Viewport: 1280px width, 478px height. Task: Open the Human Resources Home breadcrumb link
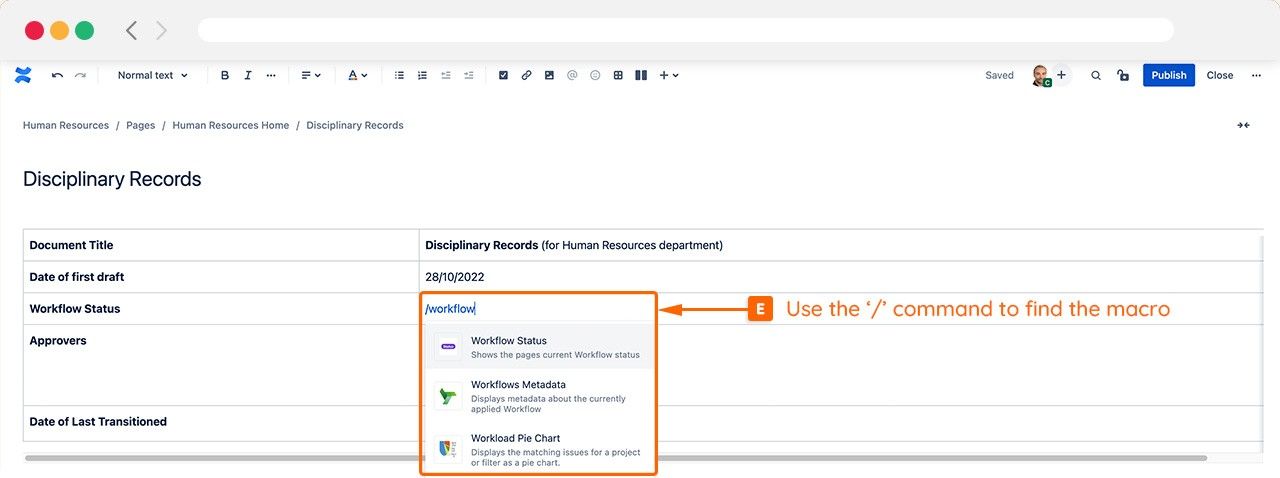[230, 125]
